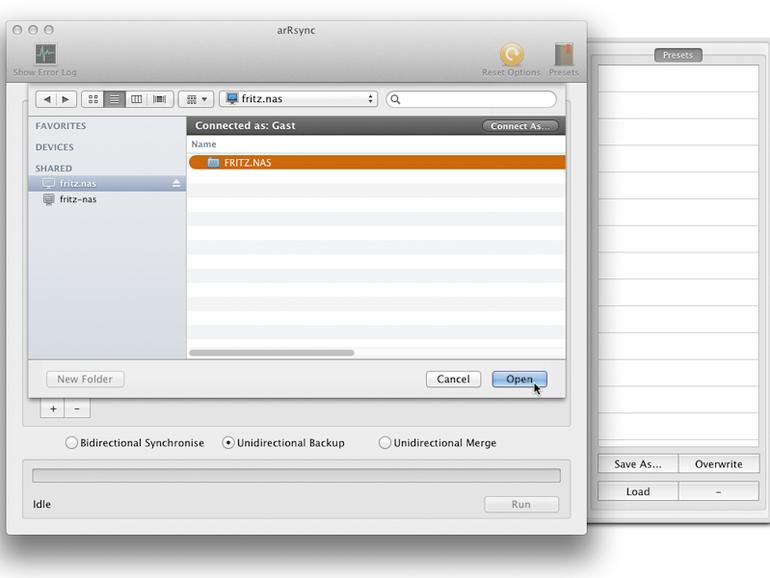Viewport: 770px width, 578px height.
Task: Toggle the Presets drawer toolbar icon
Action: (564, 55)
